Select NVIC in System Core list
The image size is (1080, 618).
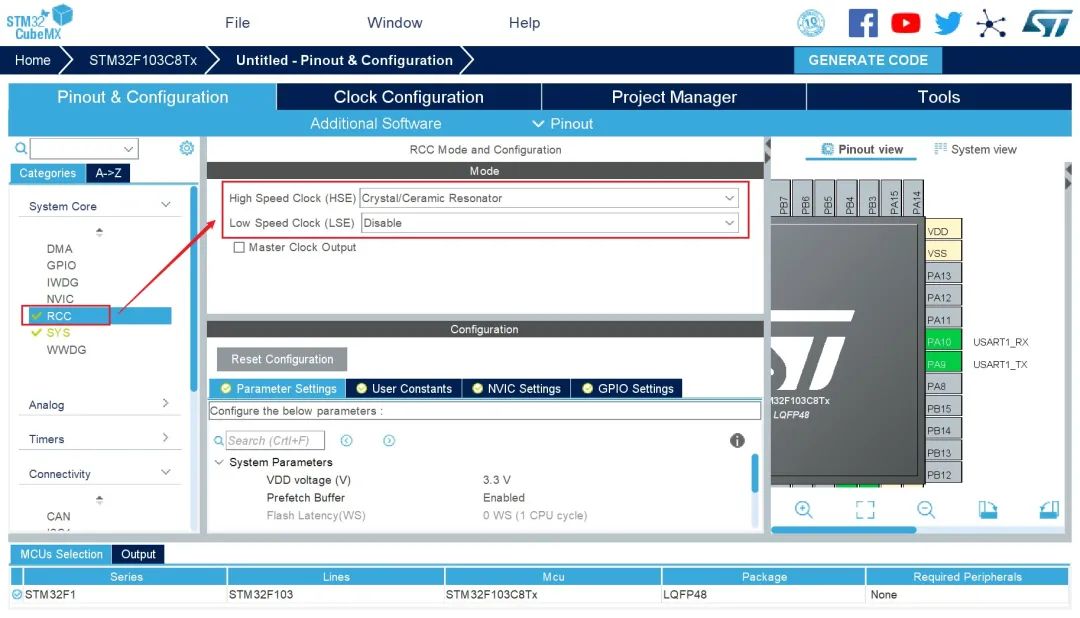(x=60, y=299)
